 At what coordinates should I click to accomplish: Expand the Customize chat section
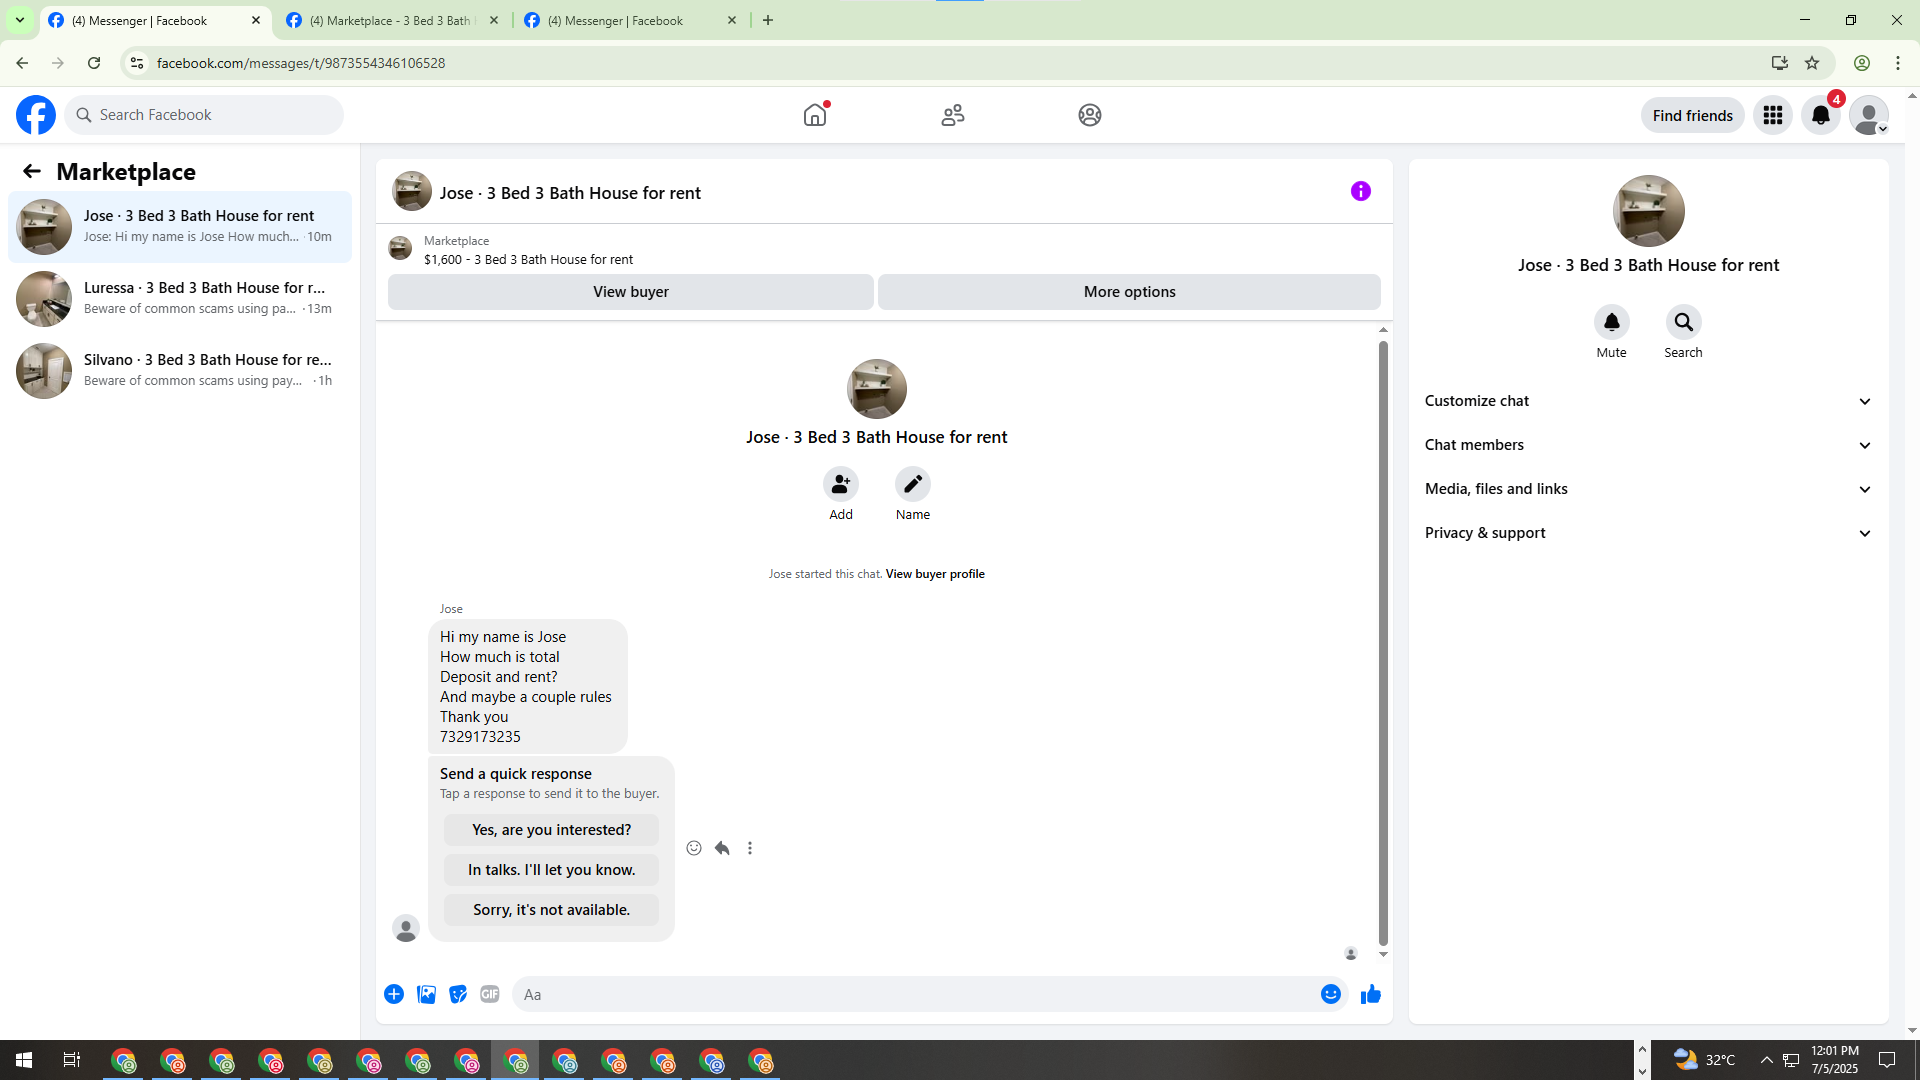tap(1647, 401)
